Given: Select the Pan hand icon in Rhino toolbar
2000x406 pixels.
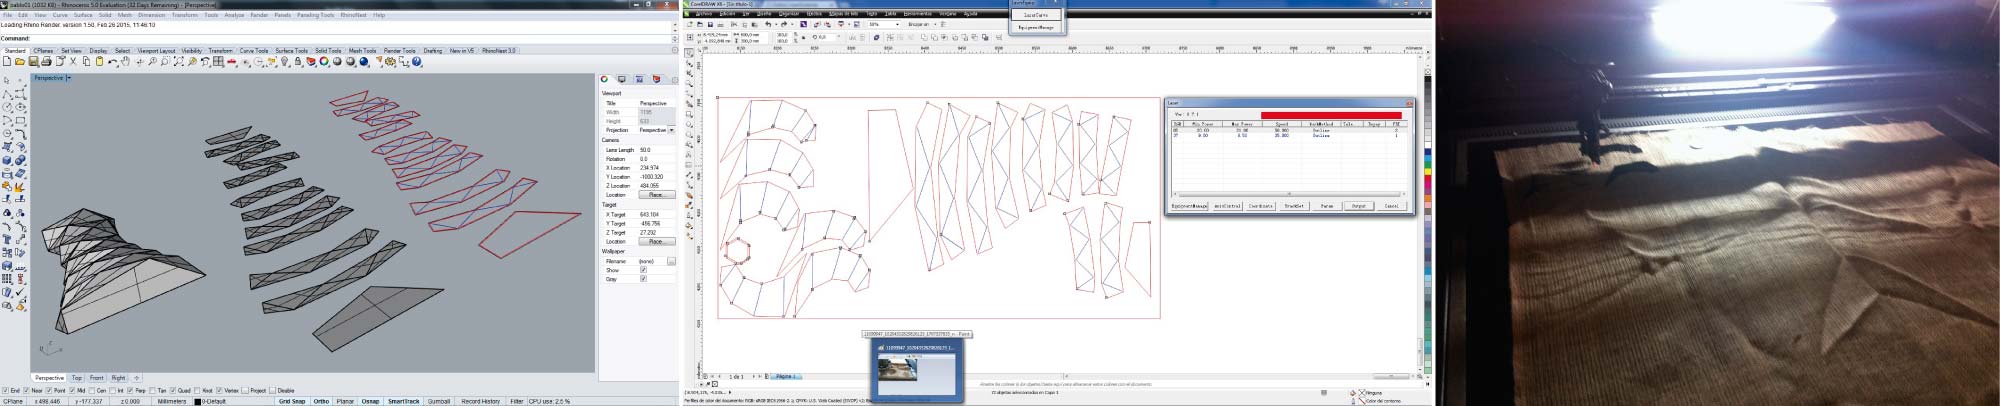Looking at the screenshot, I should pos(126,61).
